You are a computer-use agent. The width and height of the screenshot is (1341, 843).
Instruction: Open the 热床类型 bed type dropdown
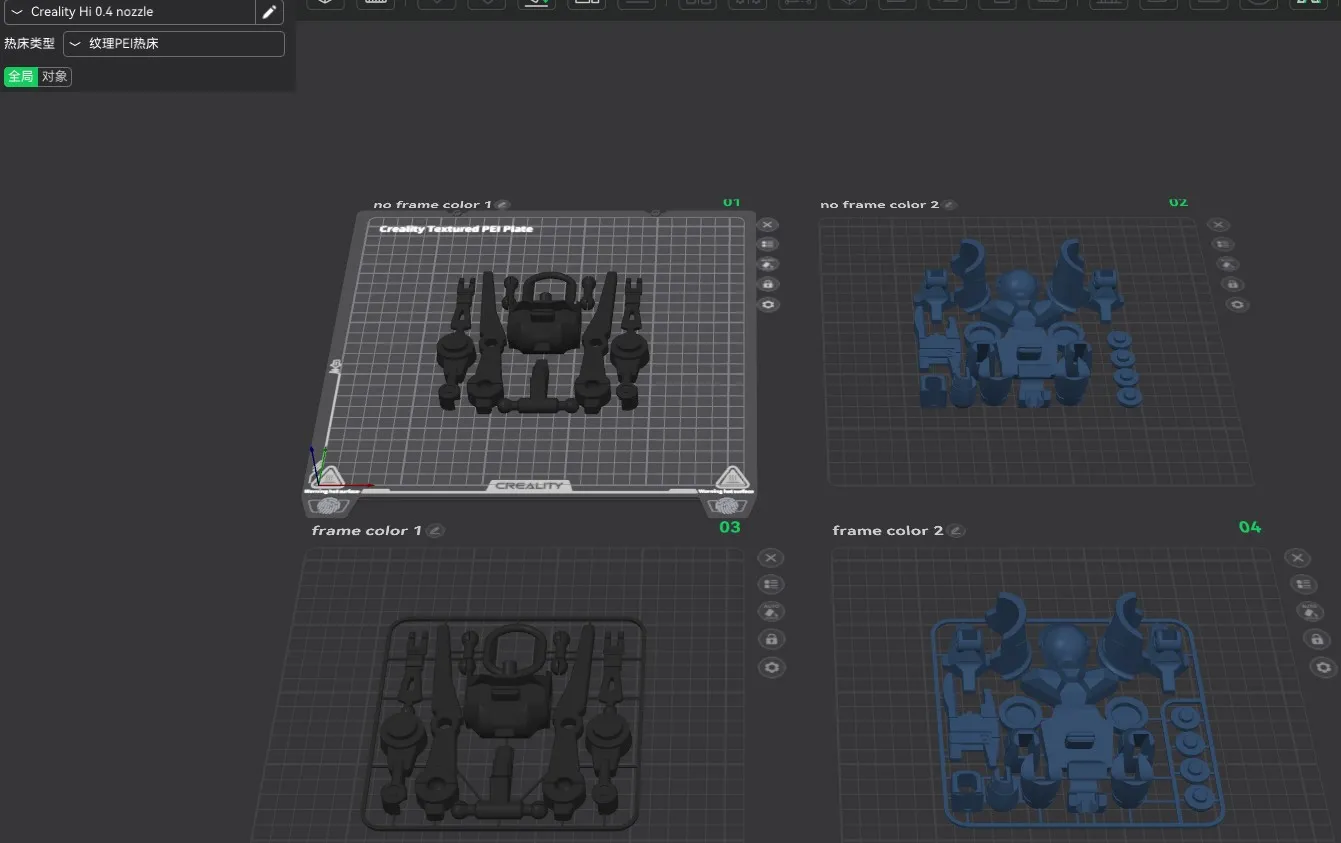pyautogui.click(x=173, y=43)
